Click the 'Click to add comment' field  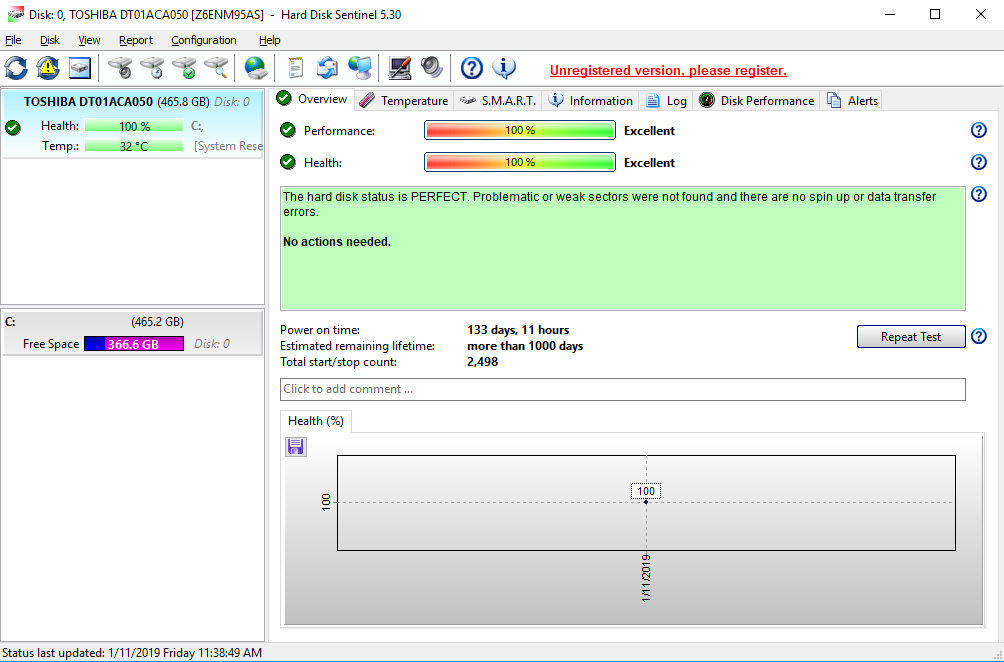(622, 389)
